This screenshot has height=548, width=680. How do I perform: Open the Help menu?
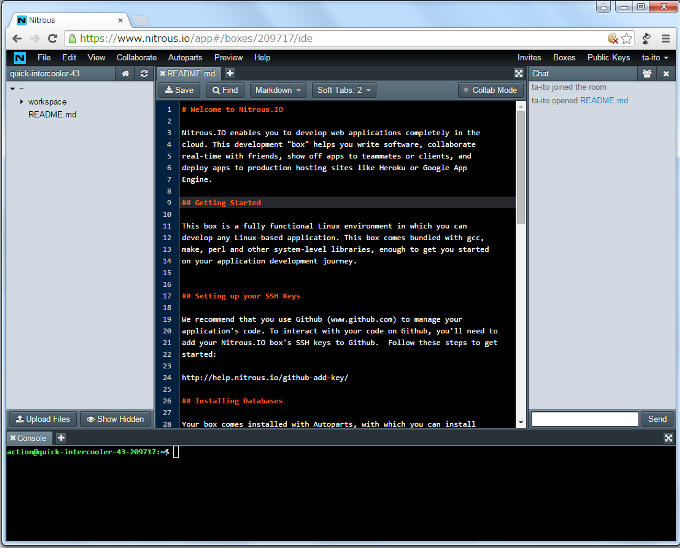[262, 58]
